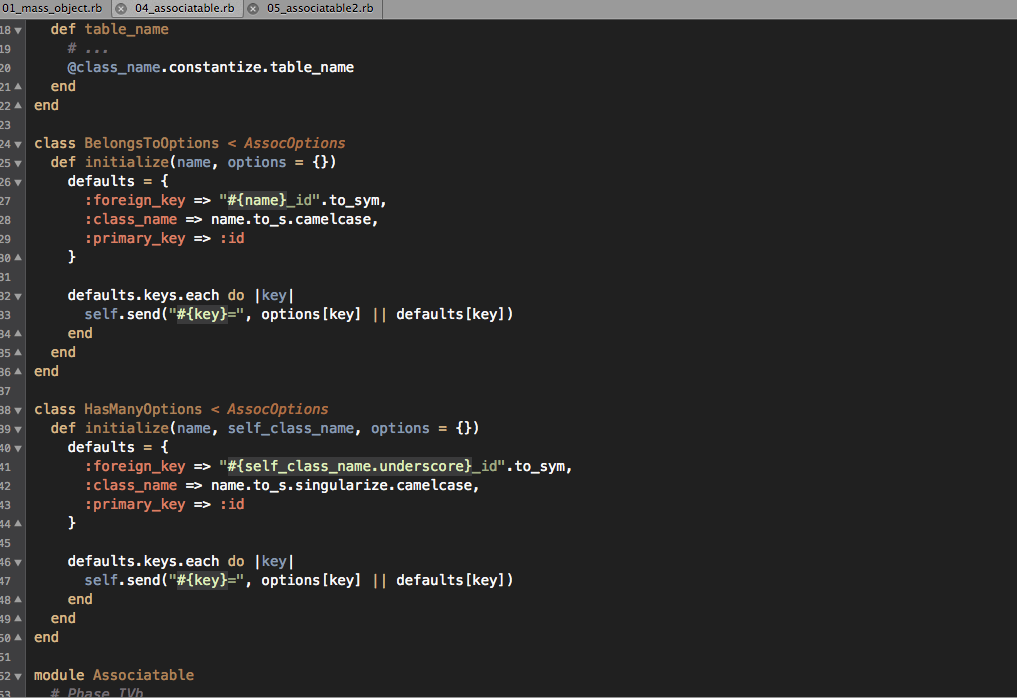Fold the defaults hash at line 26
The width and height of the screenshot is (1017, 698).
pyautogui.click(x=18, y=182)
